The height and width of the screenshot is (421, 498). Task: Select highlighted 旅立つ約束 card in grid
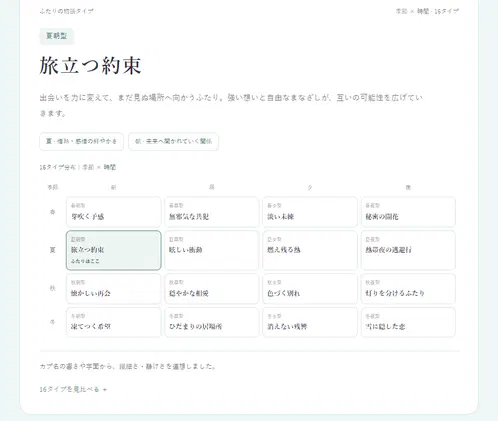click(x=114, y=250)
